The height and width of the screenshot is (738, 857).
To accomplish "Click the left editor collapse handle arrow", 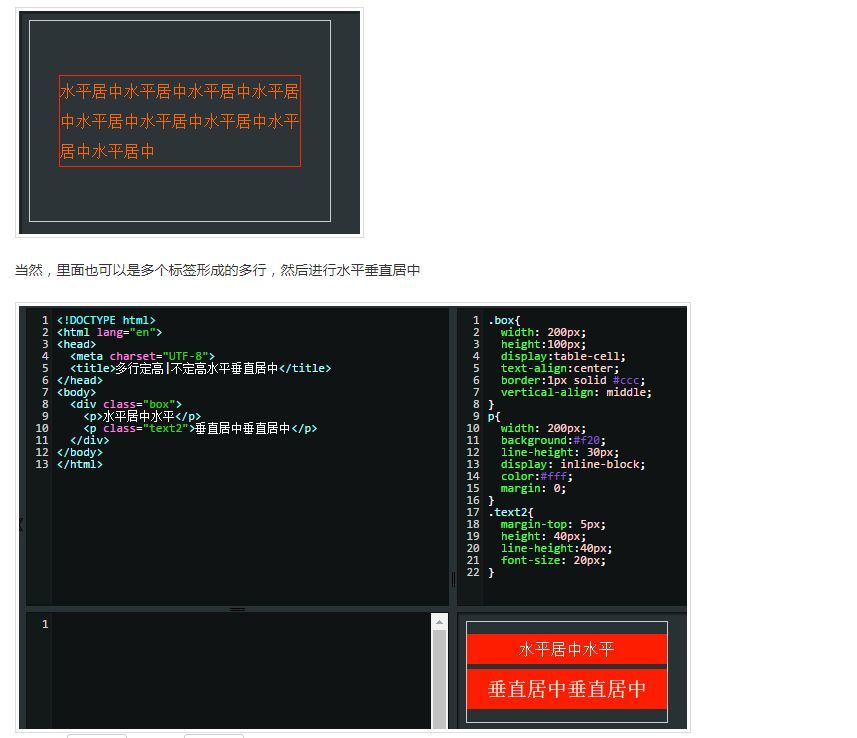I will click(20, 524).
